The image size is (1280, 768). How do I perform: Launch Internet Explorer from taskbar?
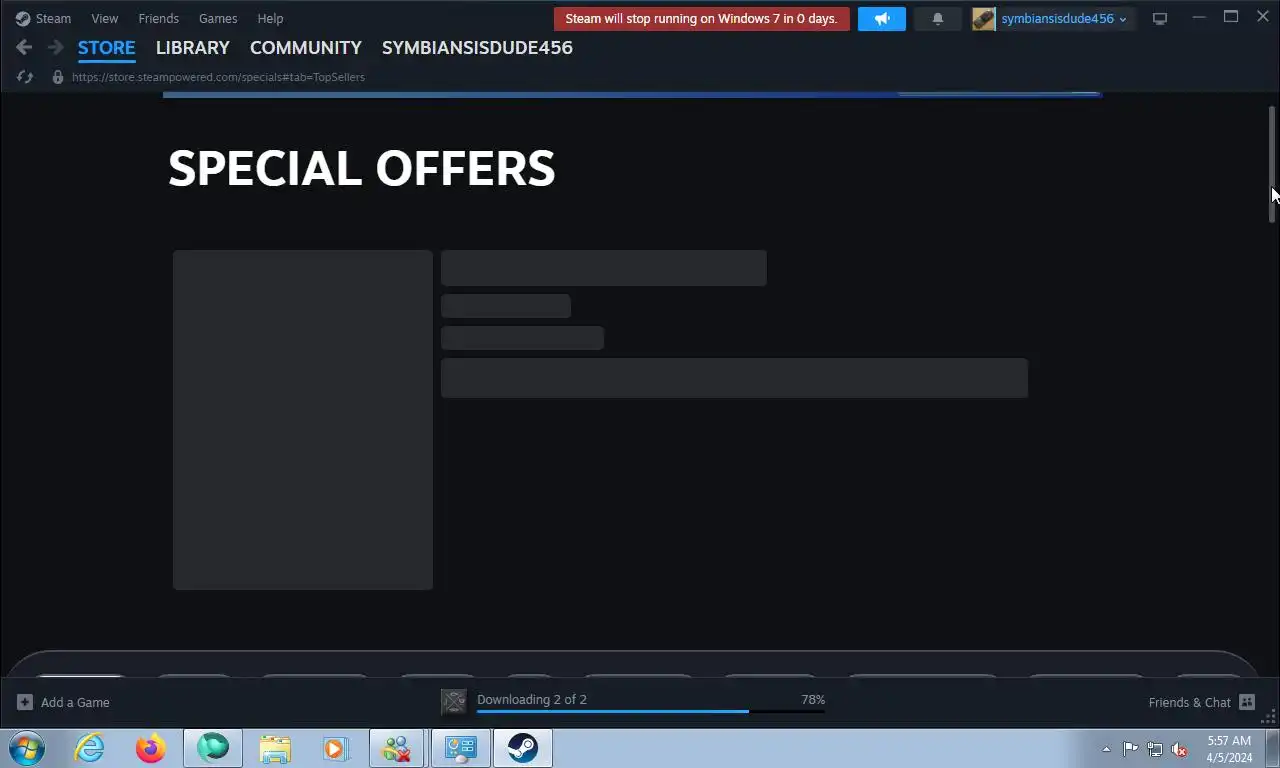click(89, 748)
